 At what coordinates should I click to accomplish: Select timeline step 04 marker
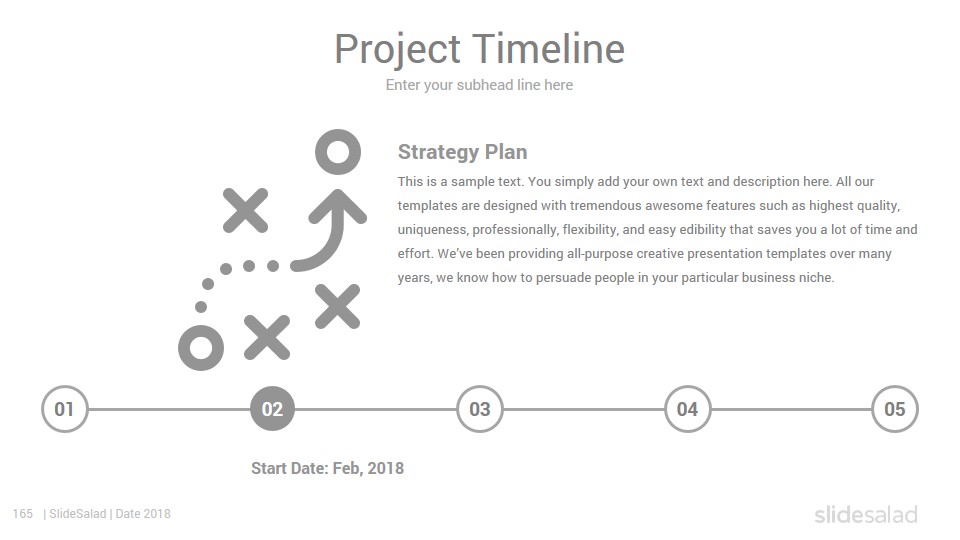(x=688, y=409)
